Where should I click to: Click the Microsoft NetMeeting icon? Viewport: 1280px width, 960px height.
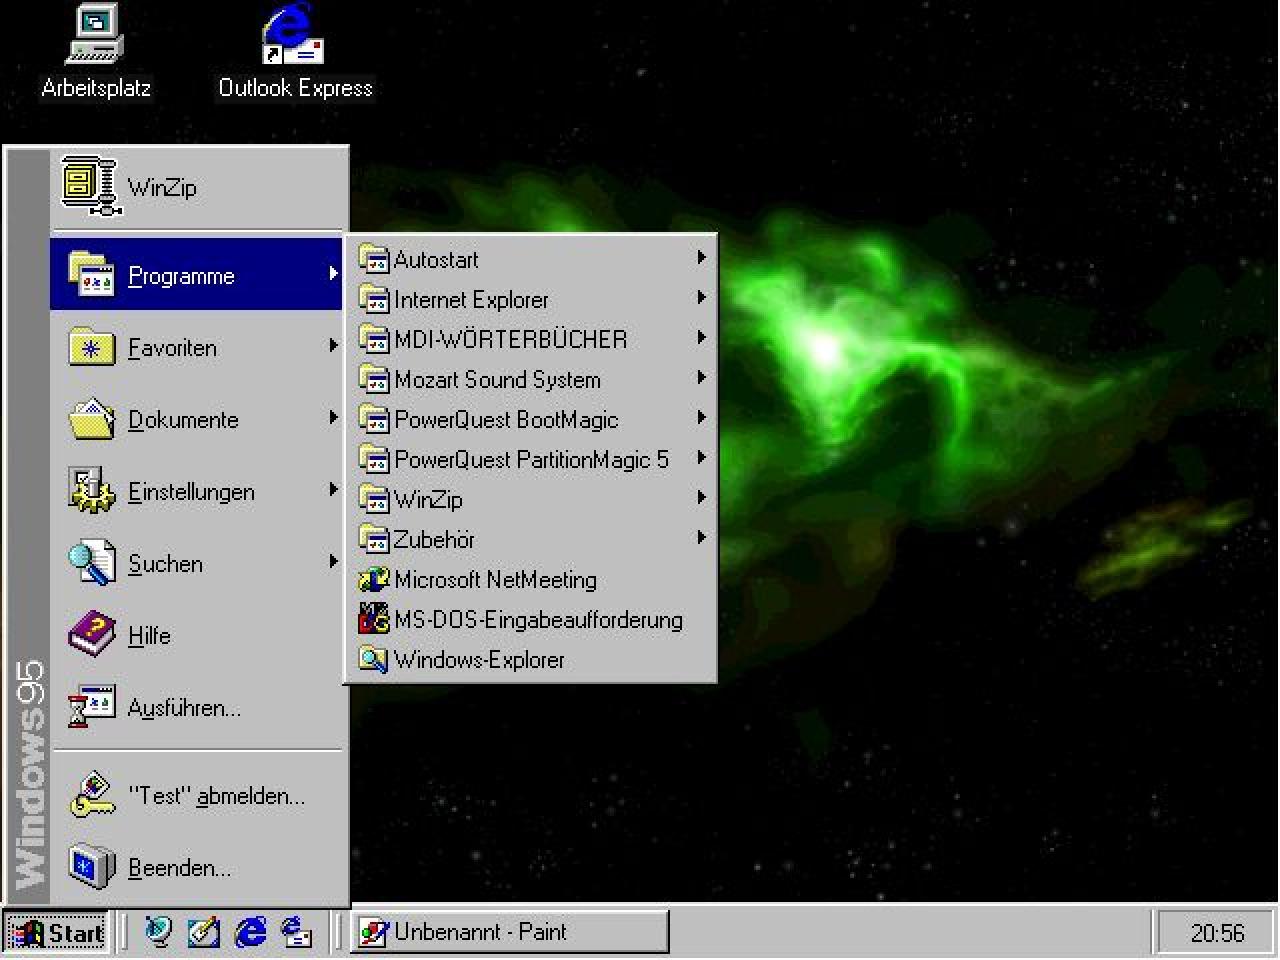point(373,579)
